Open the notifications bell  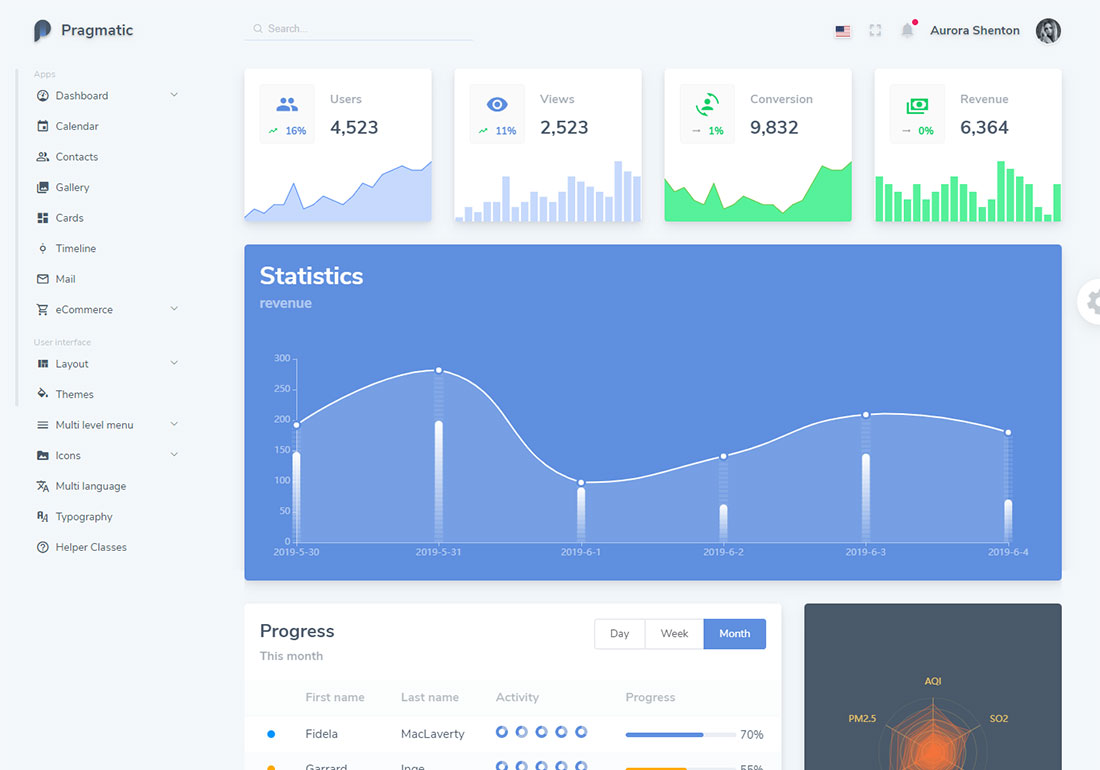pyautogui.click(x=908, y=29)
